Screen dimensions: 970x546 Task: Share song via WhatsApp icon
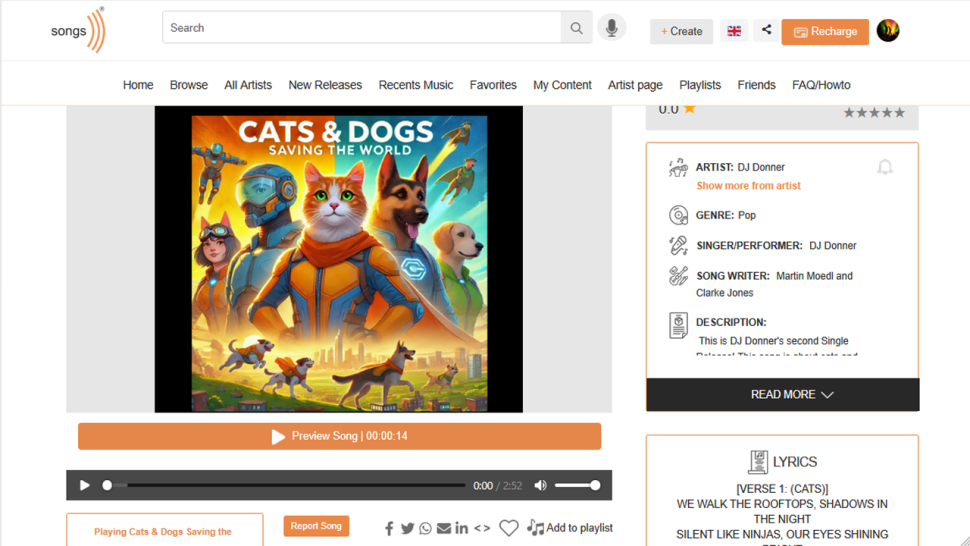pyautogui.click(x=425, y=528)
